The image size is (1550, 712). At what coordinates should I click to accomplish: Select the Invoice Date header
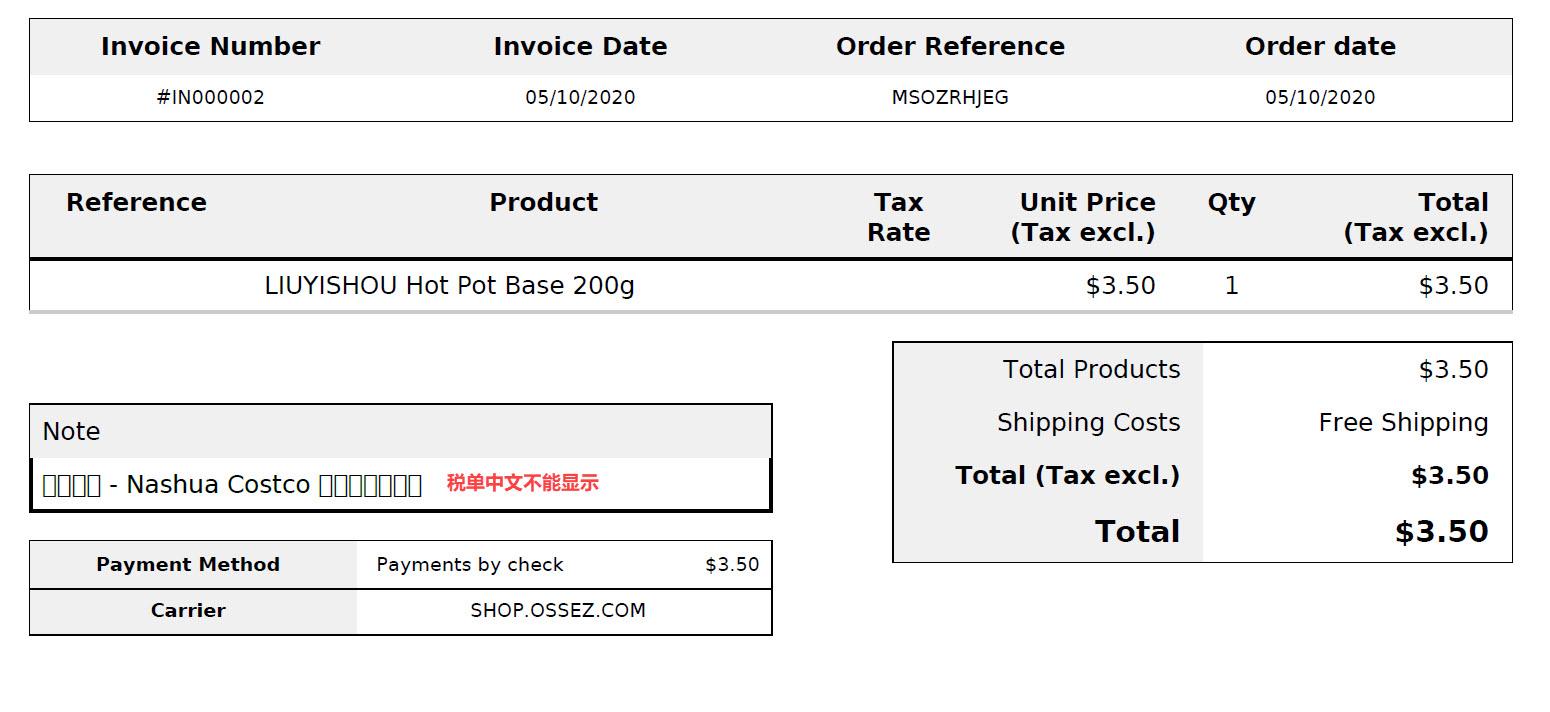[580, 46]
